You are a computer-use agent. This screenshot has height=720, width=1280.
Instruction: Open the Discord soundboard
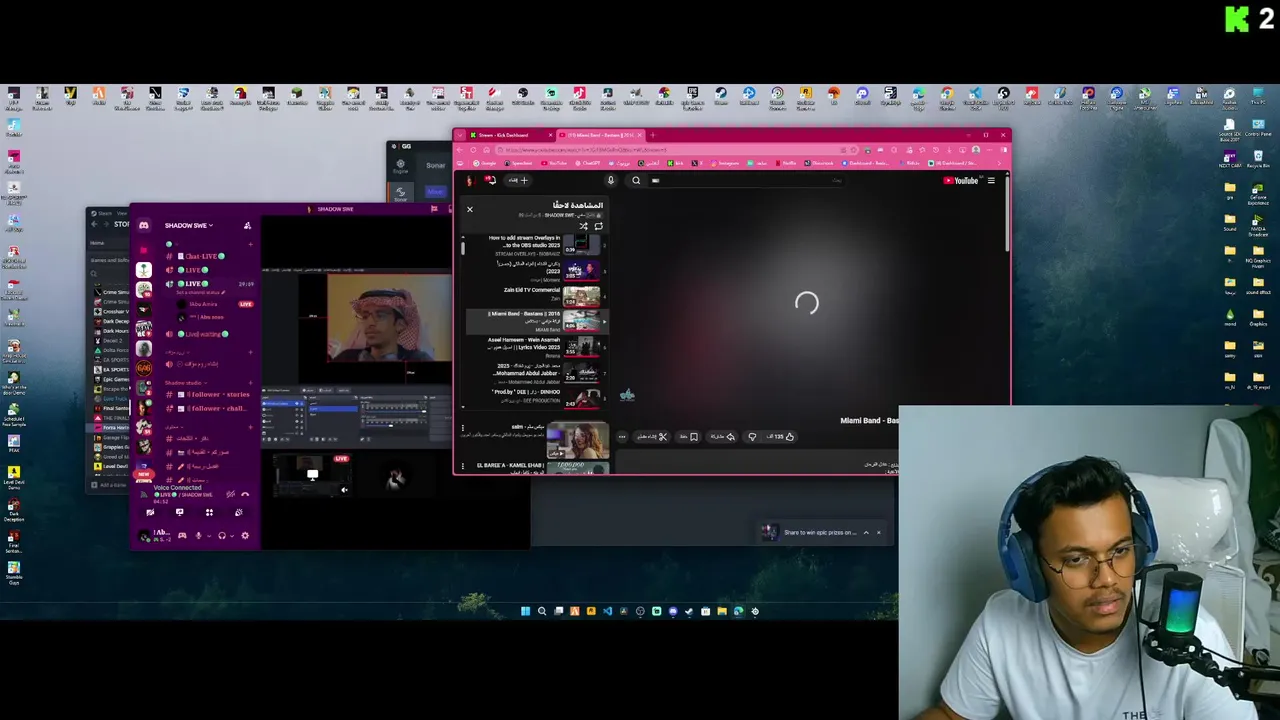(238, 512)
